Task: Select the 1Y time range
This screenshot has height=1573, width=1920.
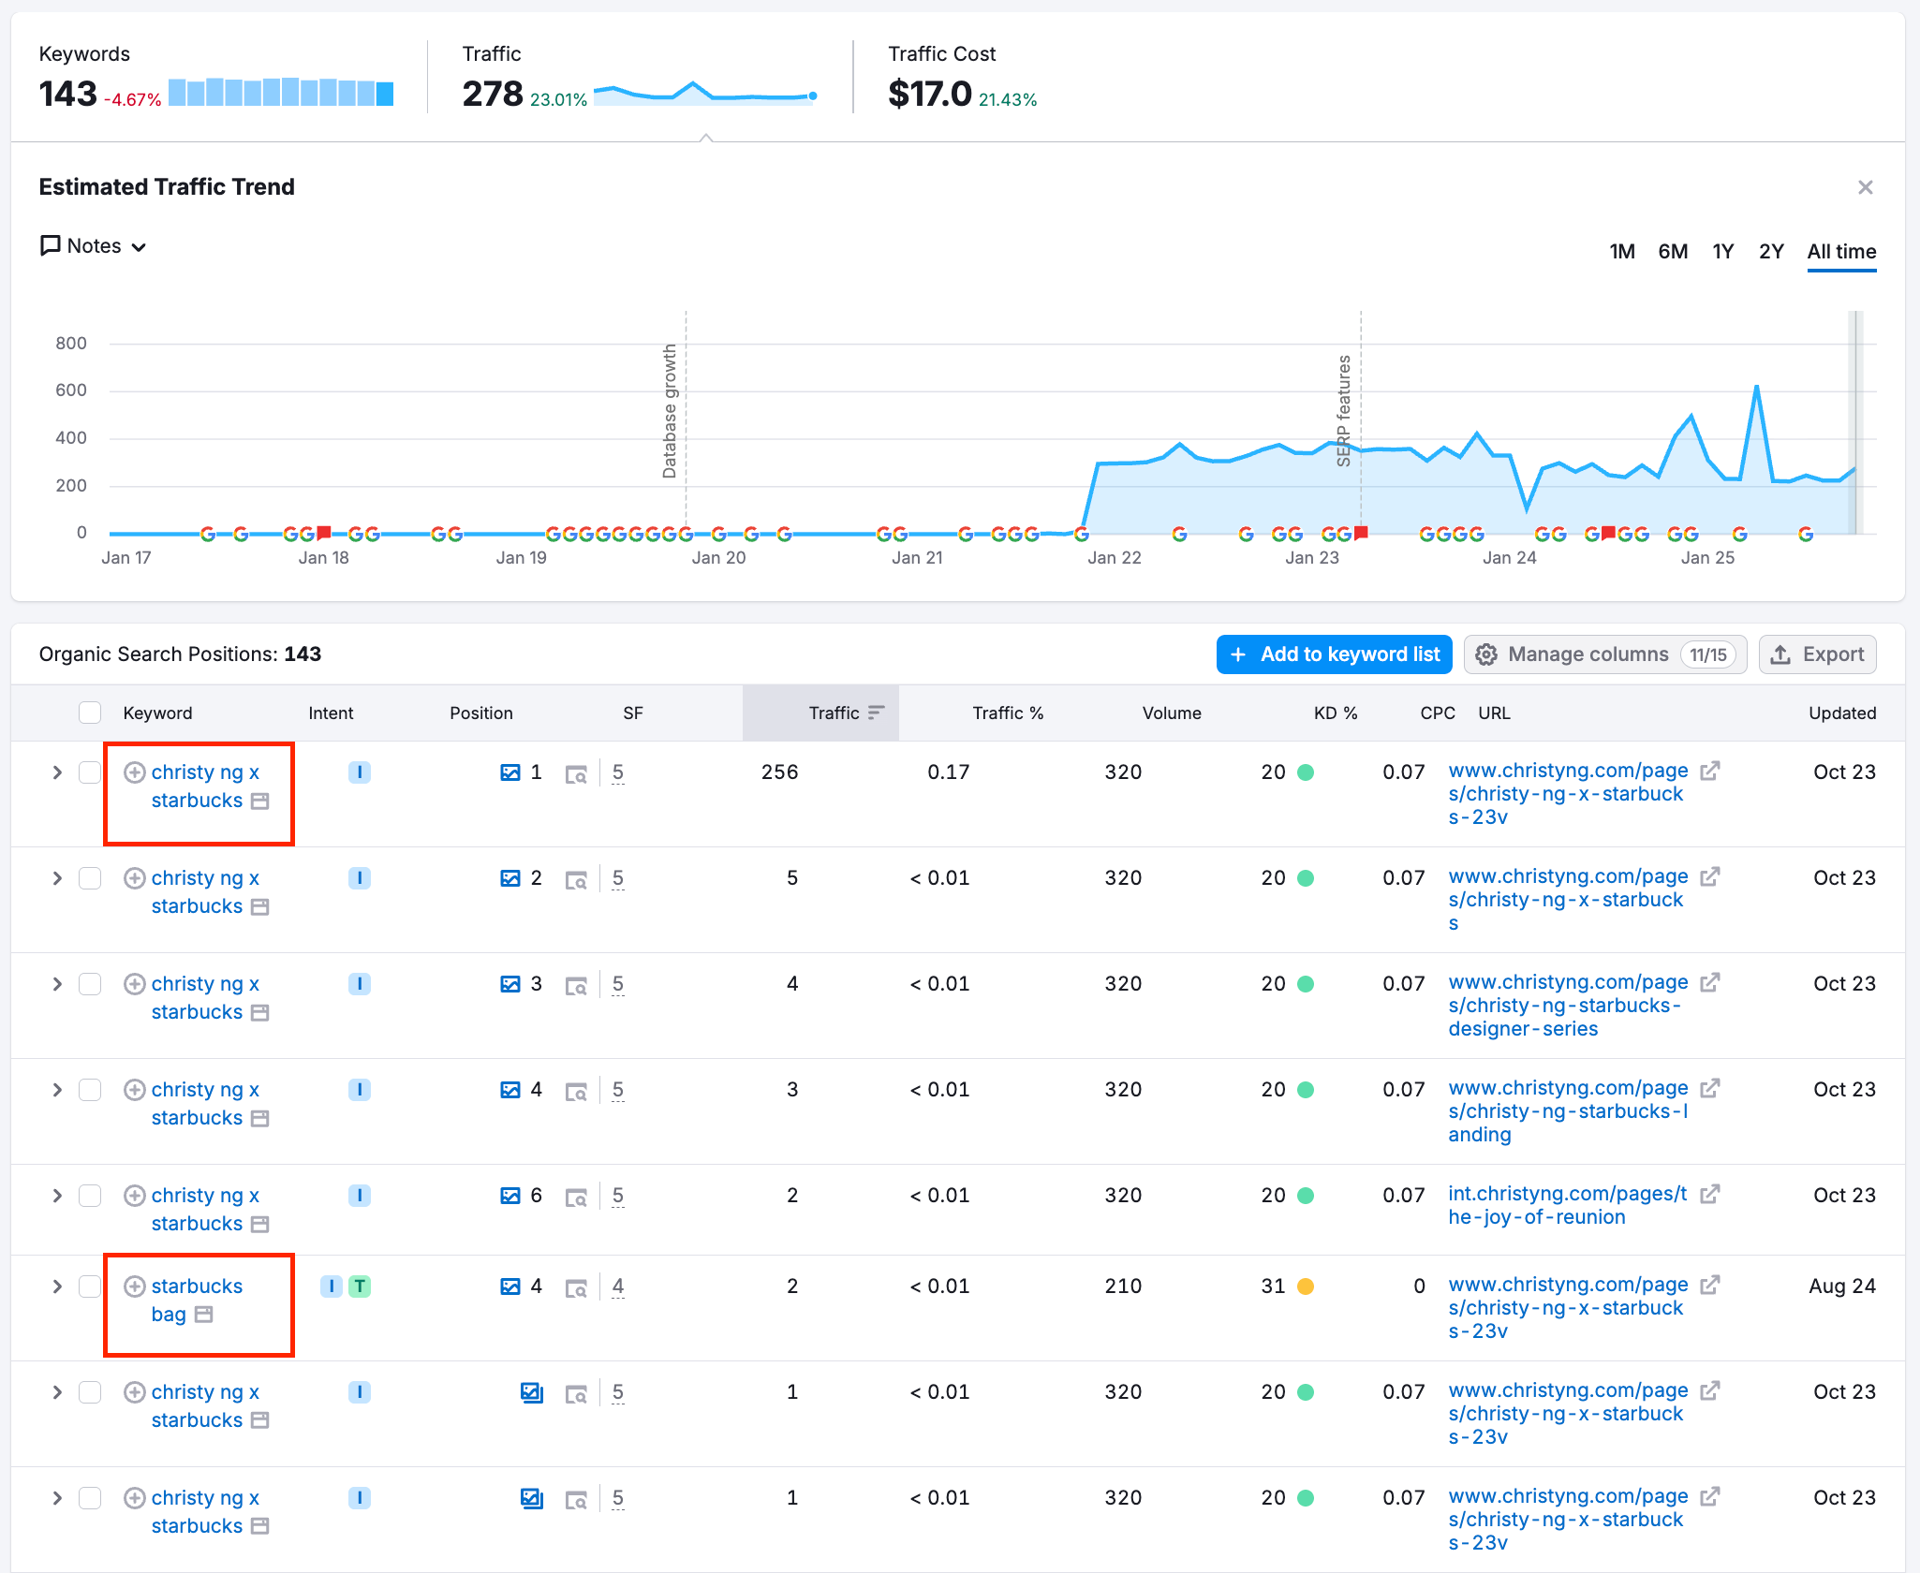Action: [x=1722, y=251]
